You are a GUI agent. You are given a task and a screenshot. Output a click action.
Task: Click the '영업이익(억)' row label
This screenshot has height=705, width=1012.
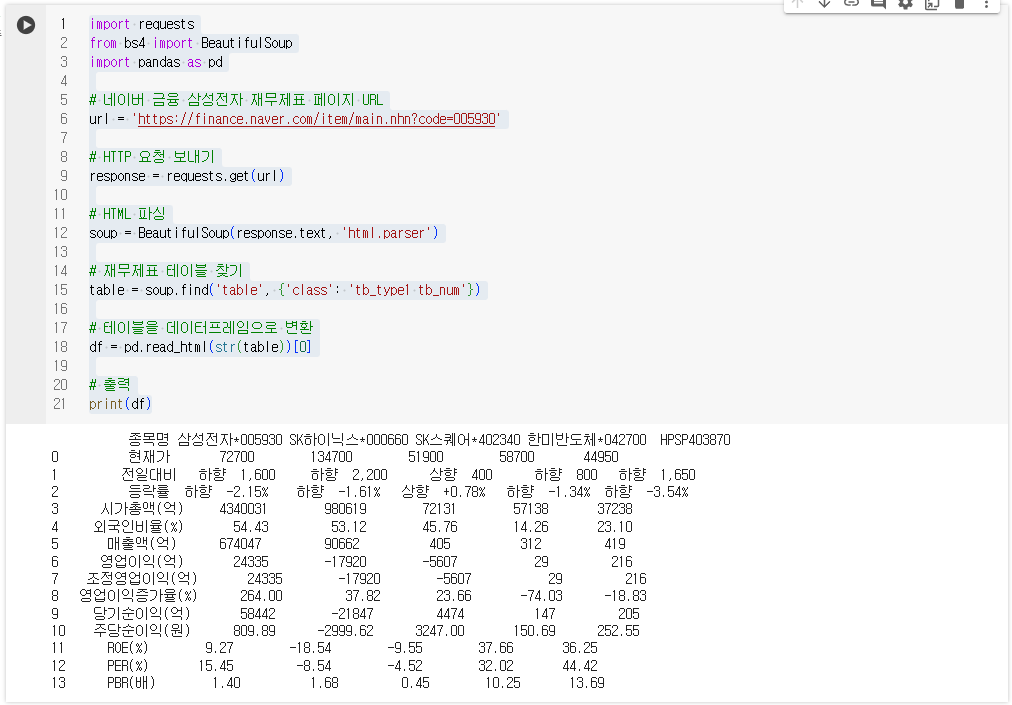[142, 562]
